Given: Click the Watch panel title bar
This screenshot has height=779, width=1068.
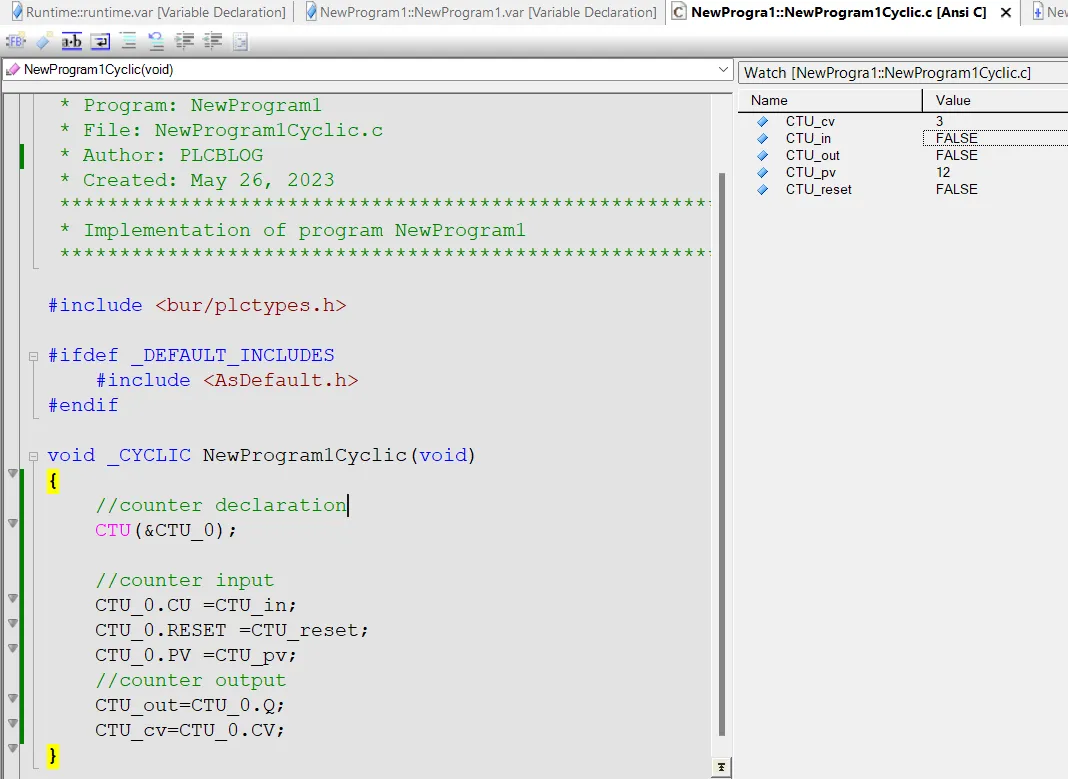Looking at the screenshot, I should [903, 73].
